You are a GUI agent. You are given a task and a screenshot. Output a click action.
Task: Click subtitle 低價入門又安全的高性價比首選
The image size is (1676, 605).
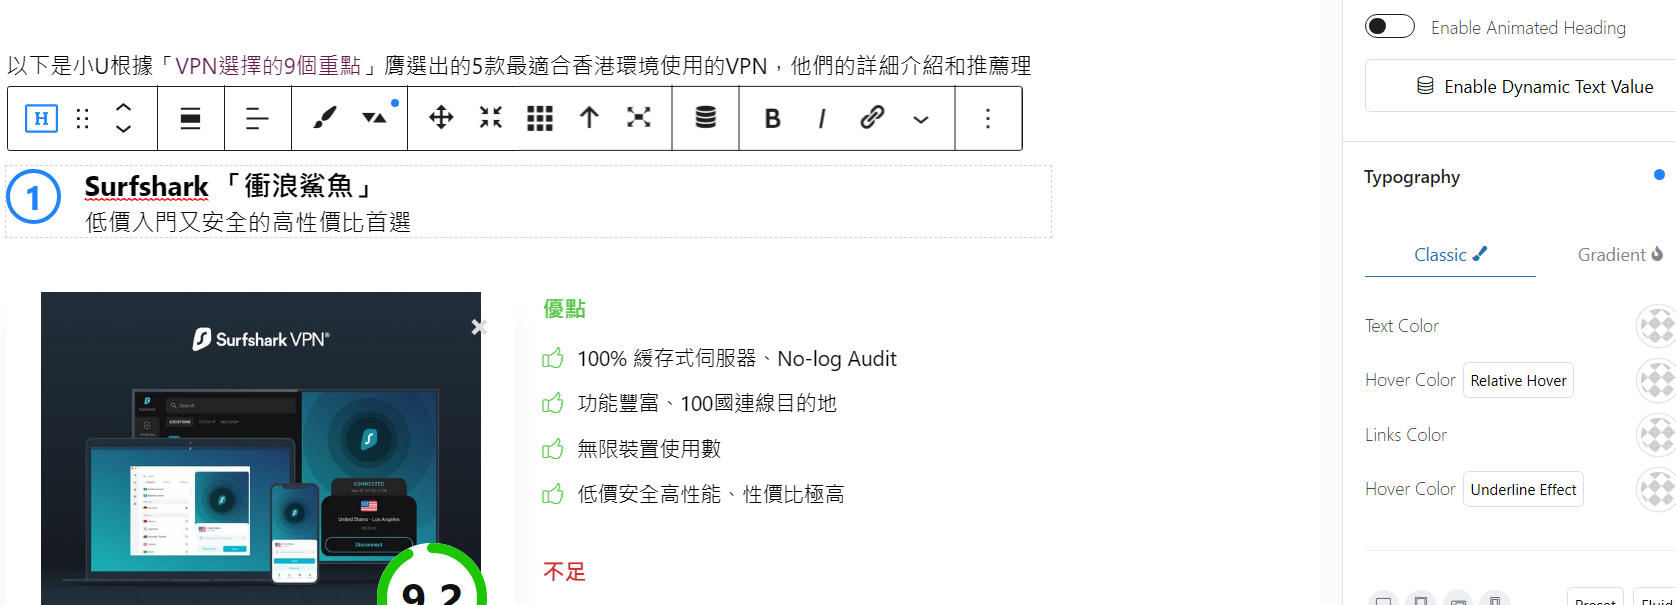click(x=248, y=222)
